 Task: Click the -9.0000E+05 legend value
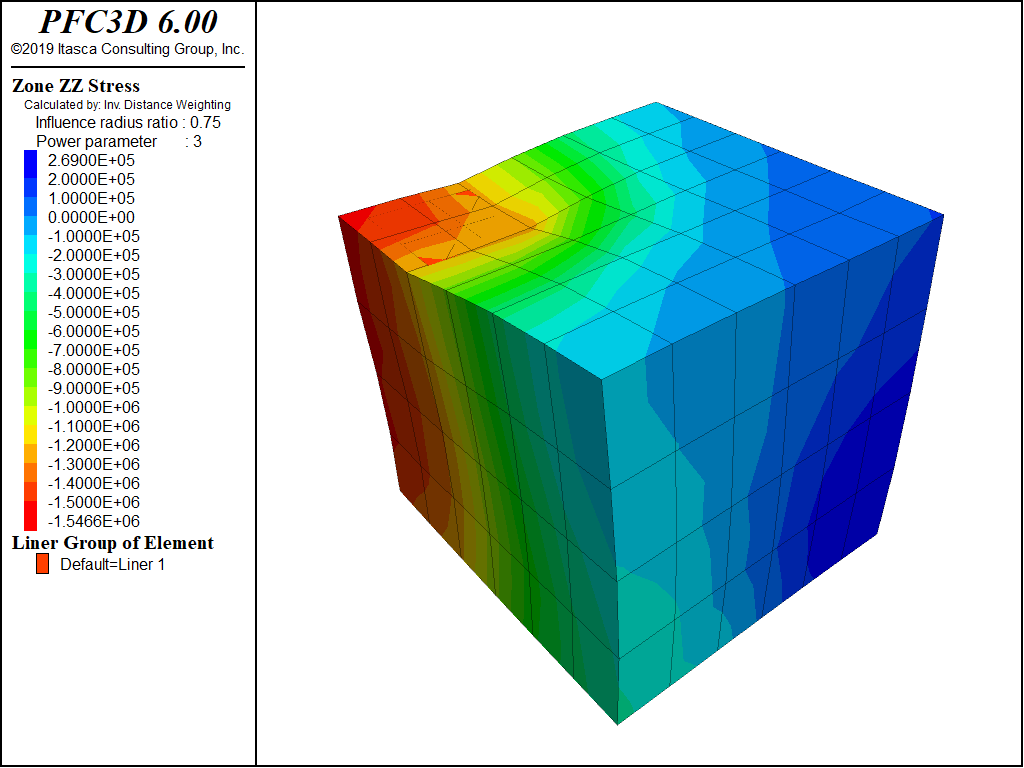(x=93, y=388)
